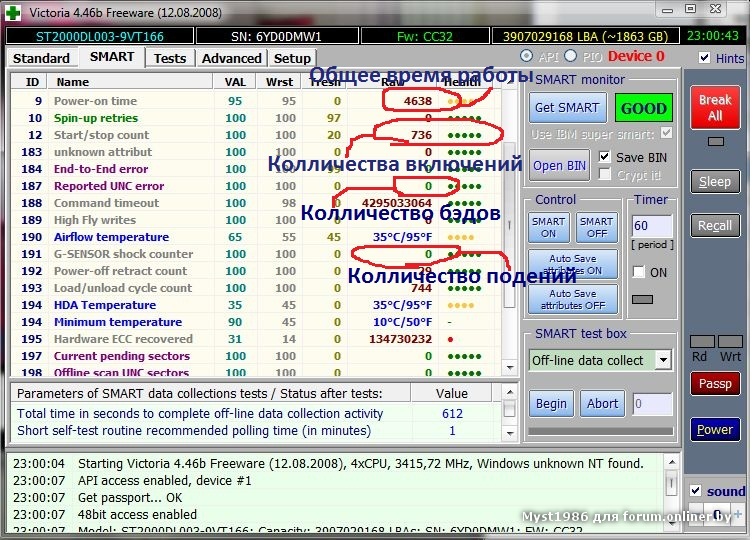754x540 pixels.
Task: Click the red Break All button
Action: pos(715,107)
